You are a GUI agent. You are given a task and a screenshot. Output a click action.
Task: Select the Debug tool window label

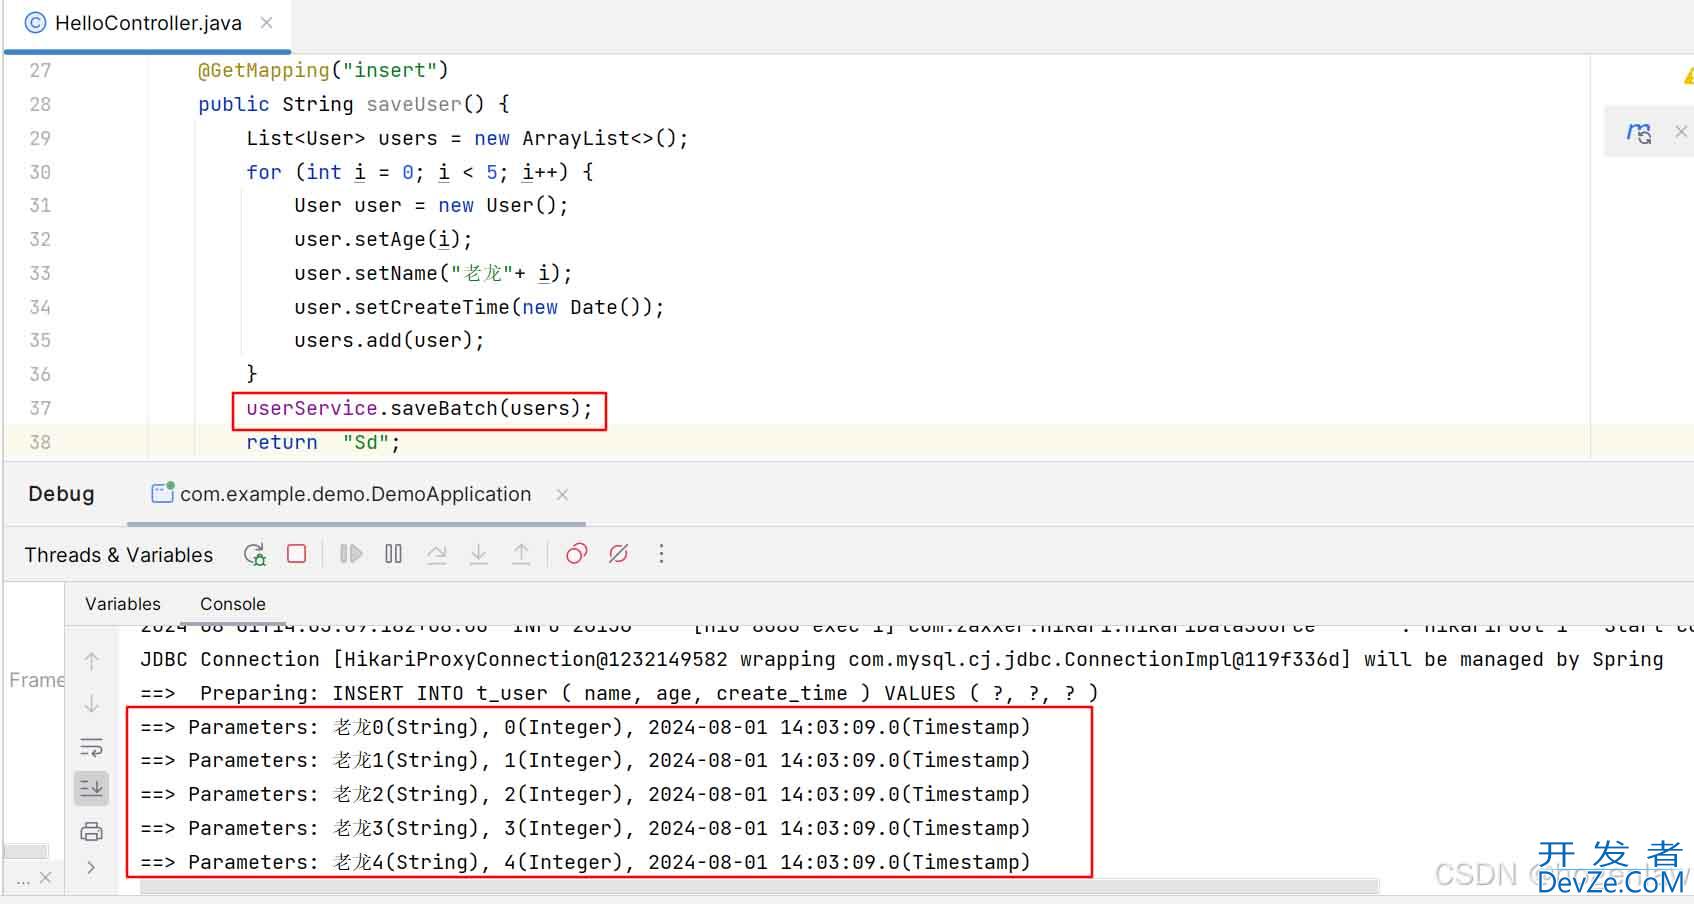61,494
